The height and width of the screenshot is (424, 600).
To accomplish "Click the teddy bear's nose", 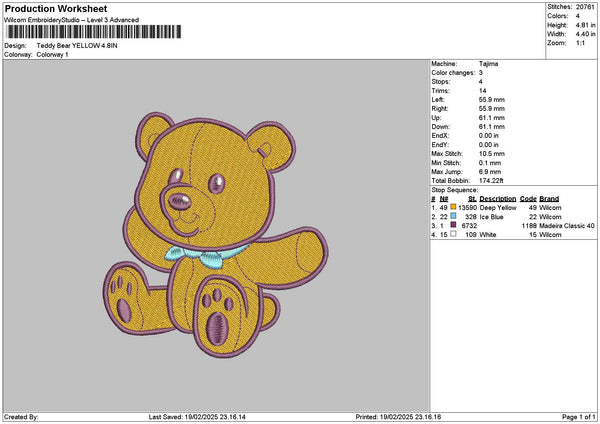I will (x=182, y=201).
